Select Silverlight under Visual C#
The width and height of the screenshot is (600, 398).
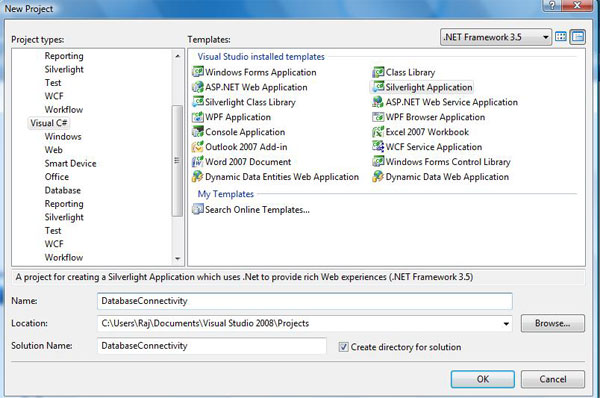64,217
